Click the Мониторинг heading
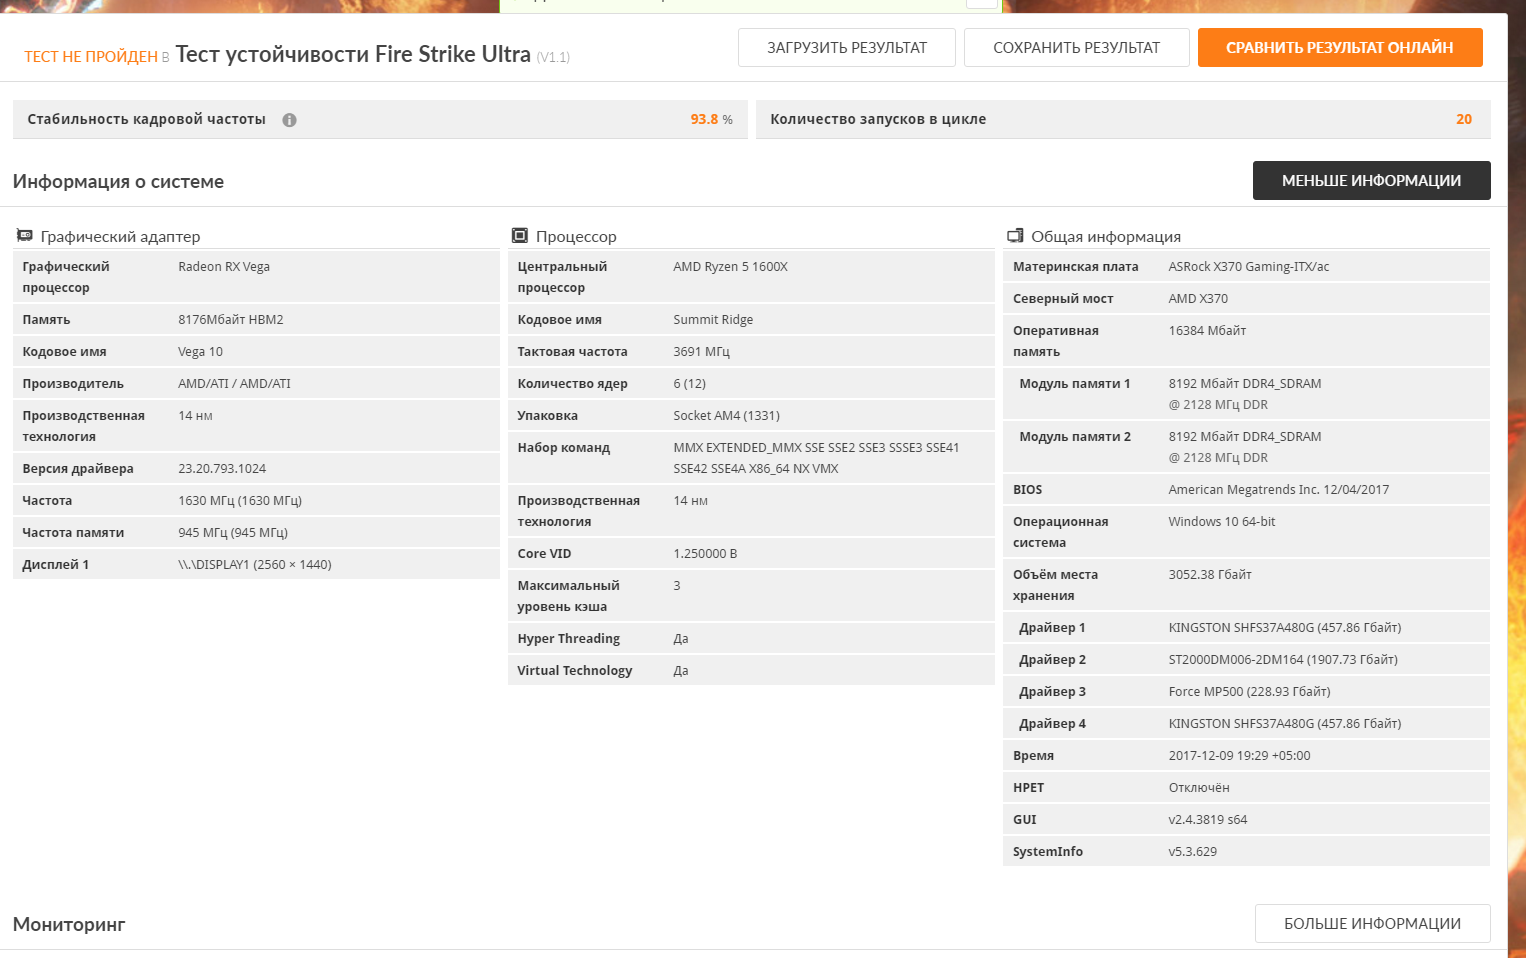Viewport: 1526px width, 958px height. pos(69,925)
